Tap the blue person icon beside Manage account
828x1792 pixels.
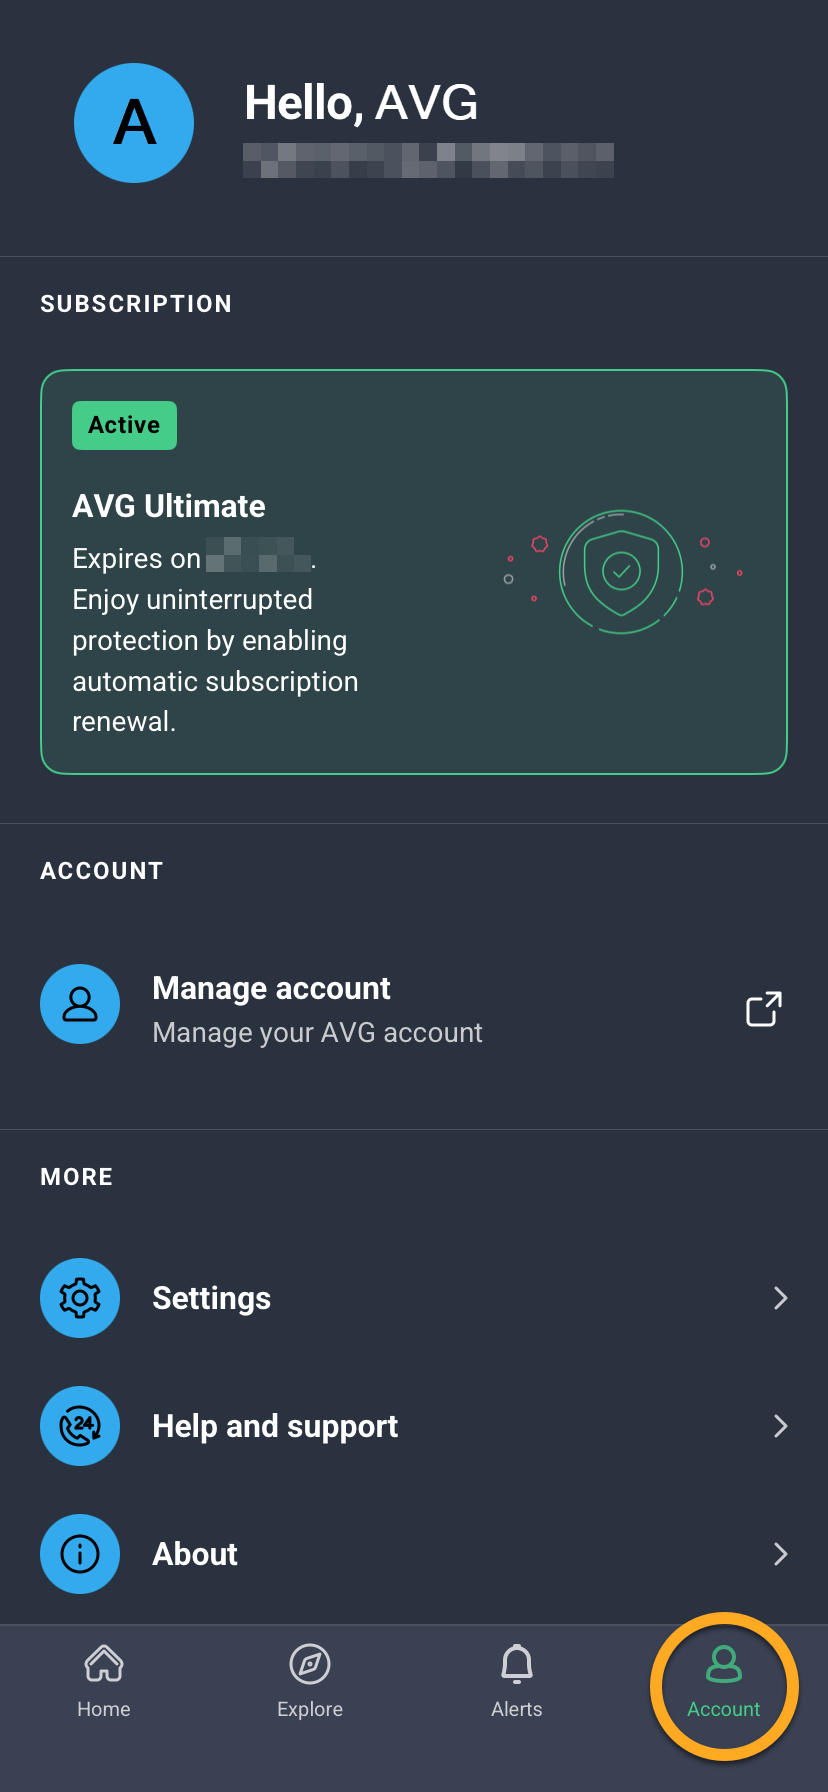pyautogui.click(x=80, y=1004)
